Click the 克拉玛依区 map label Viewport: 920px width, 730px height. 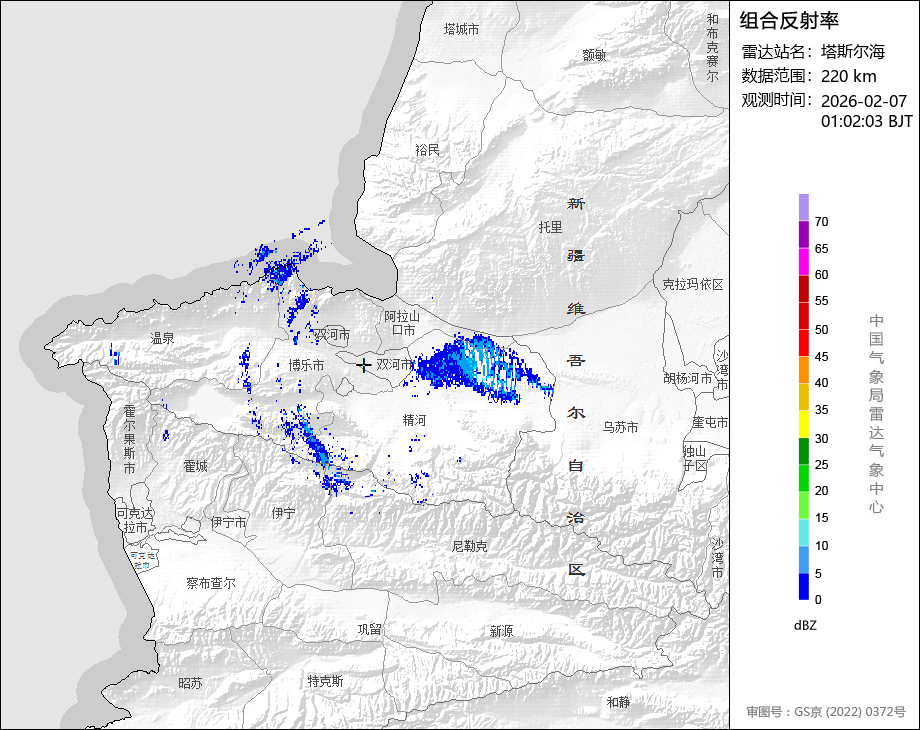point(693,285)
